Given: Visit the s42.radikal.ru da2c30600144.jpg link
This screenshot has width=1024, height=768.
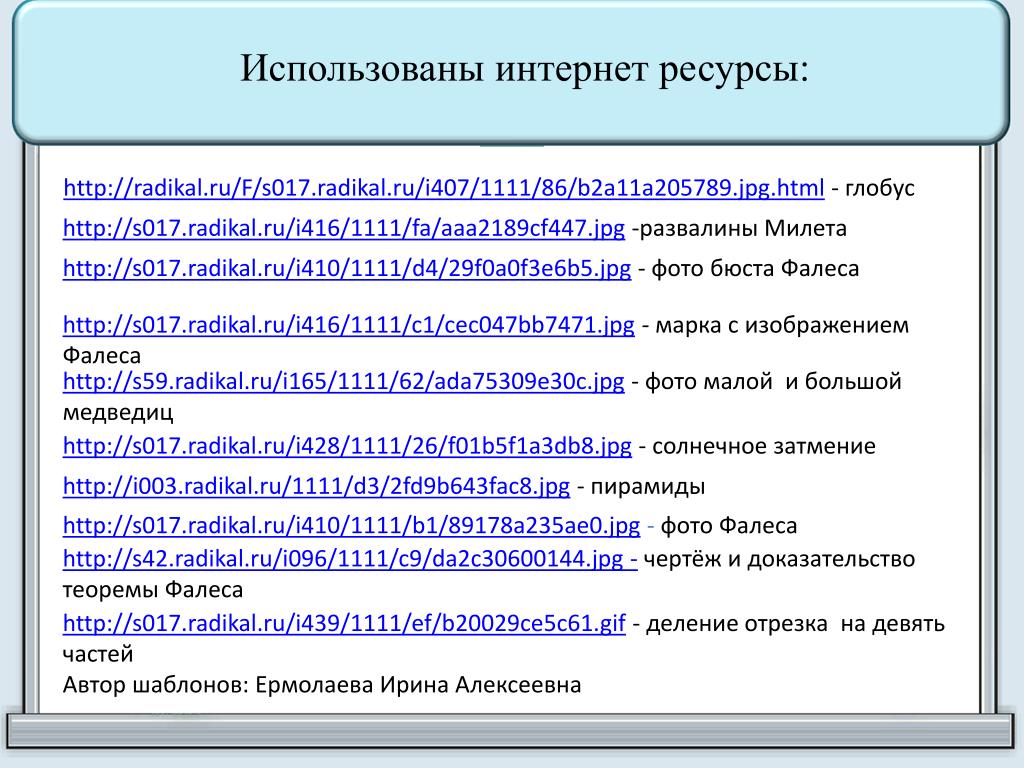Looking at the screenshot, I should [x=350, y=560].
